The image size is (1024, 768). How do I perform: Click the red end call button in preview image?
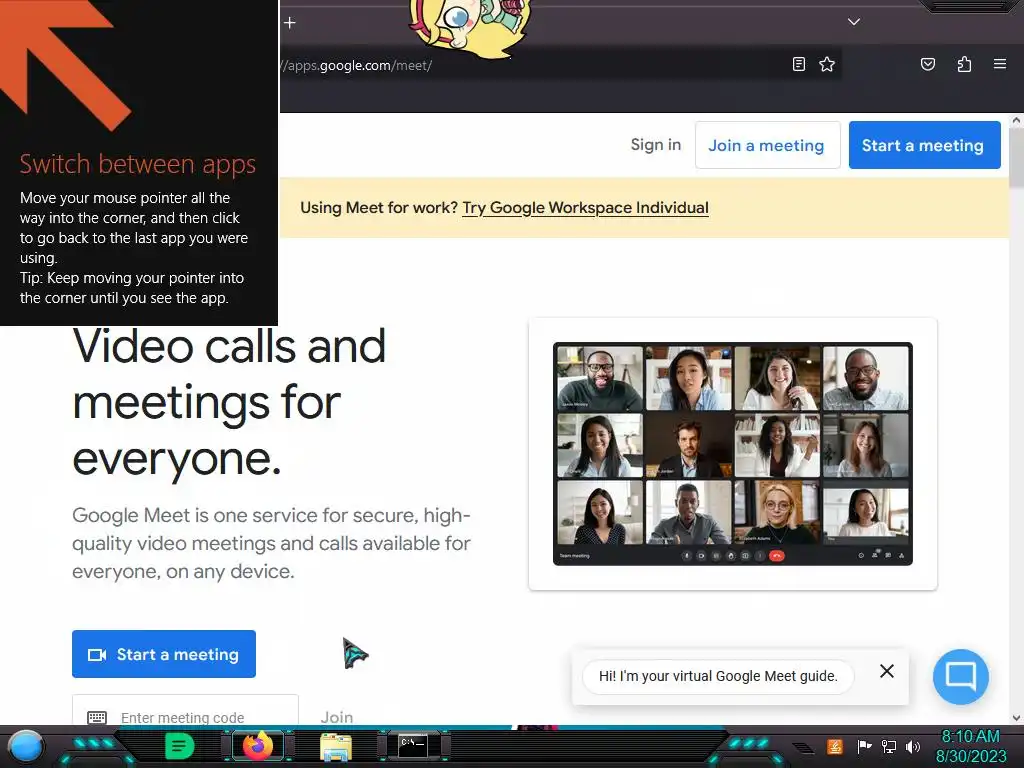[776, 556]
